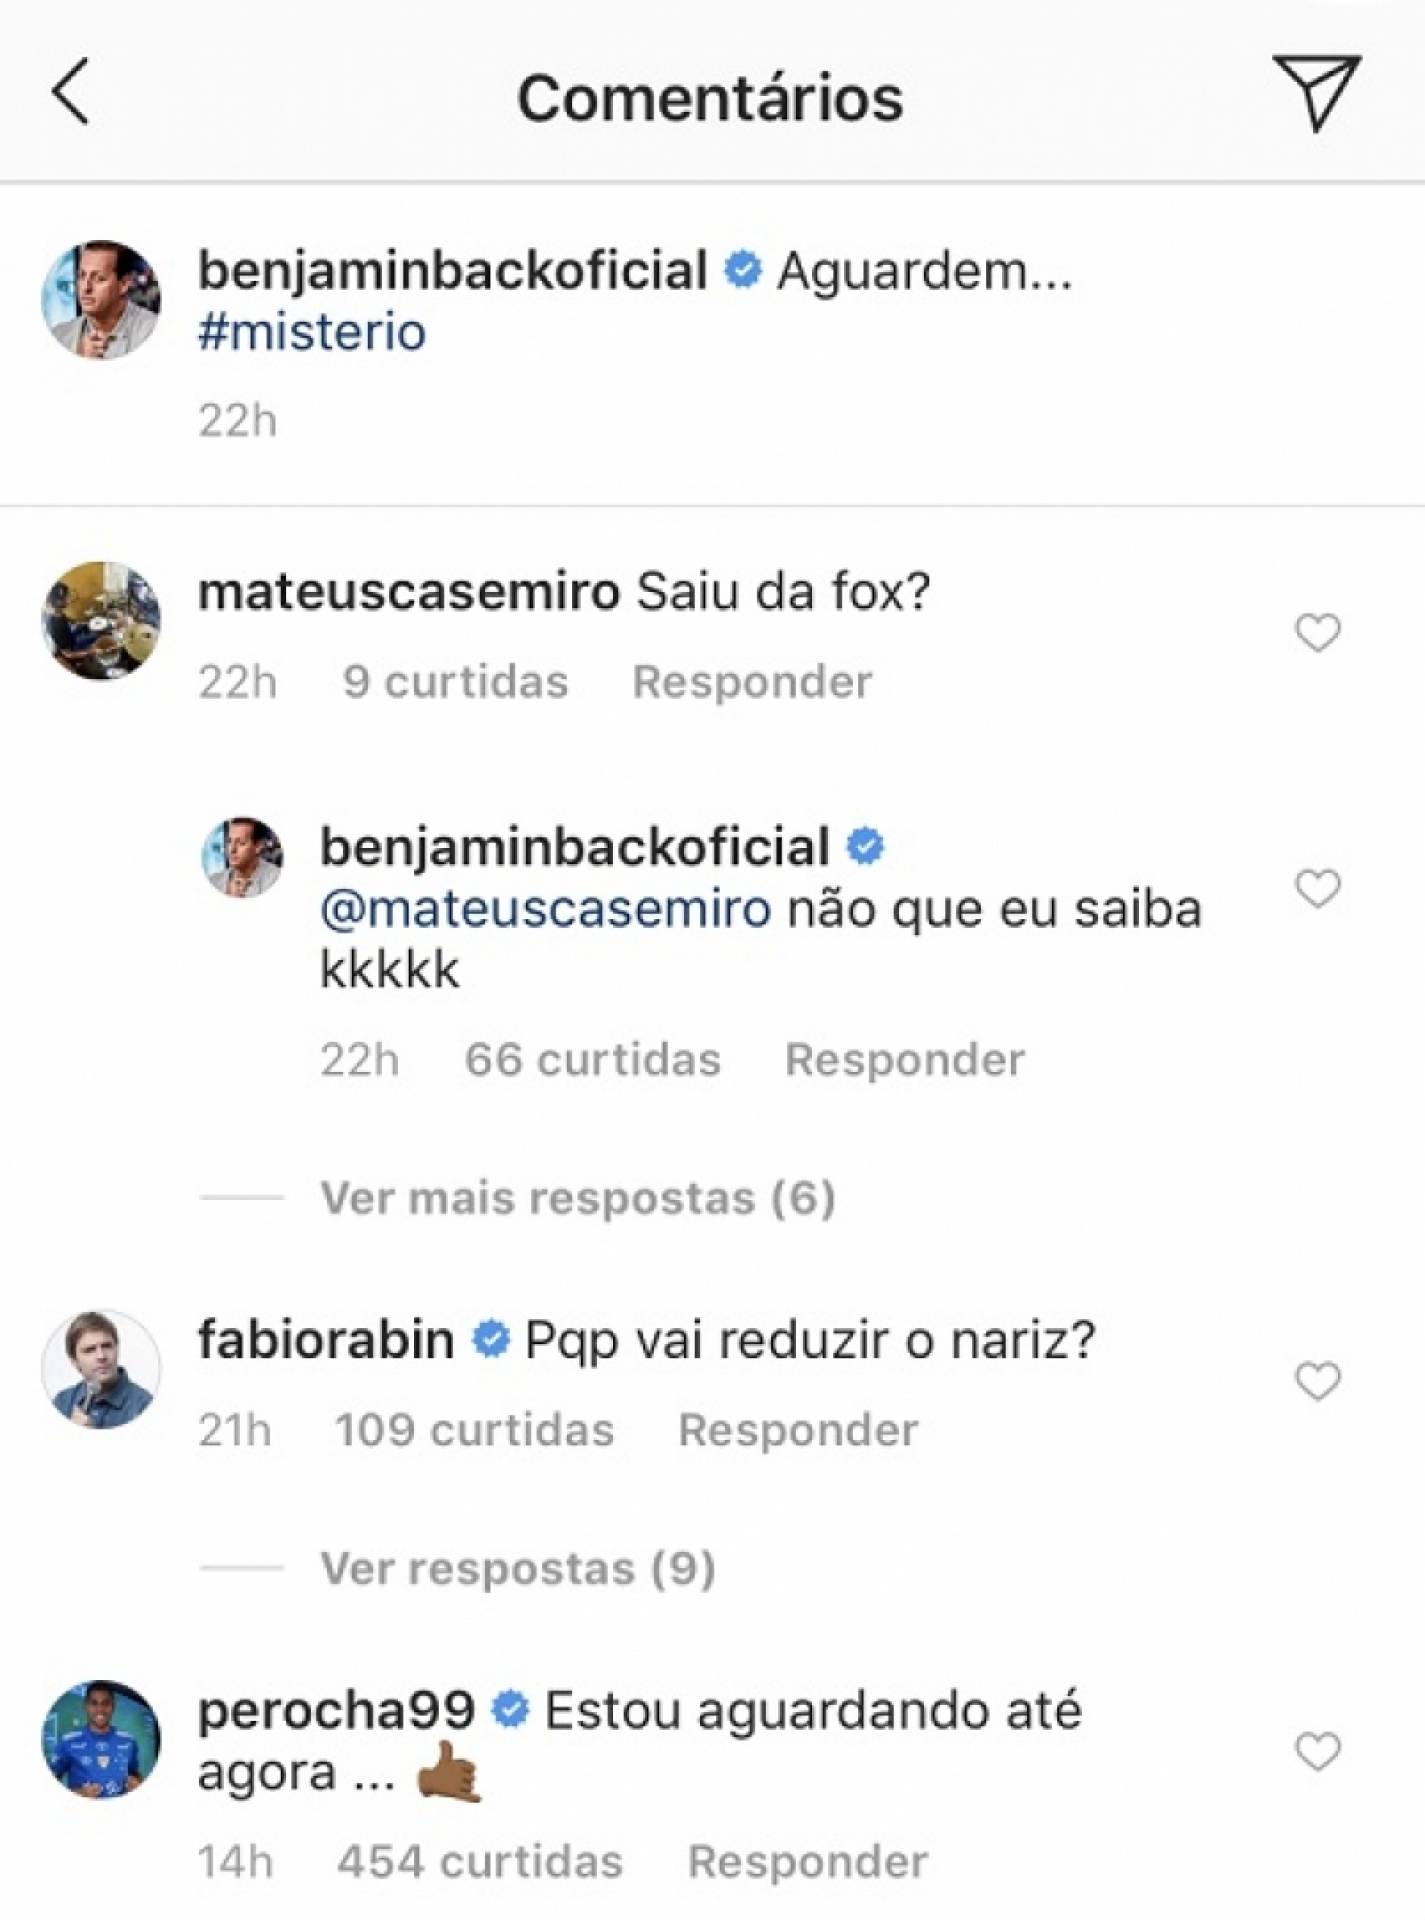The width and height of the screenshot is (1425, 1920).
Task: Like benjaminbackoficial's reply with the heart
Action: pos(1317,888)
